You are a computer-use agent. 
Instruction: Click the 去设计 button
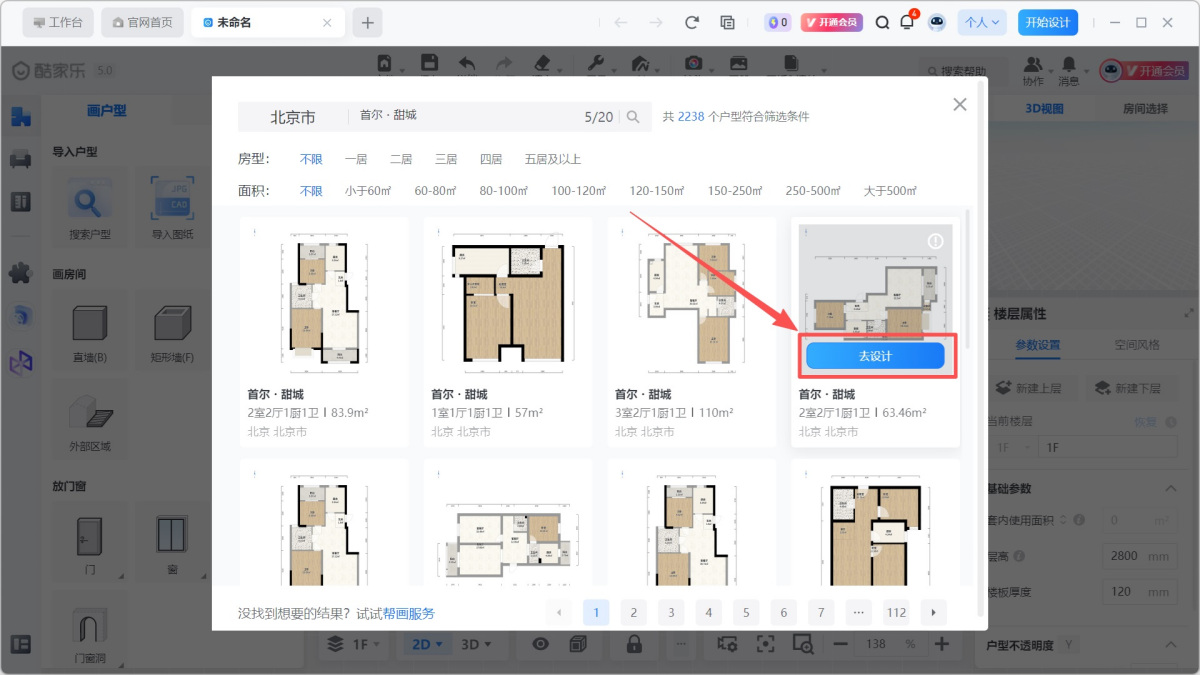point(875,355)
